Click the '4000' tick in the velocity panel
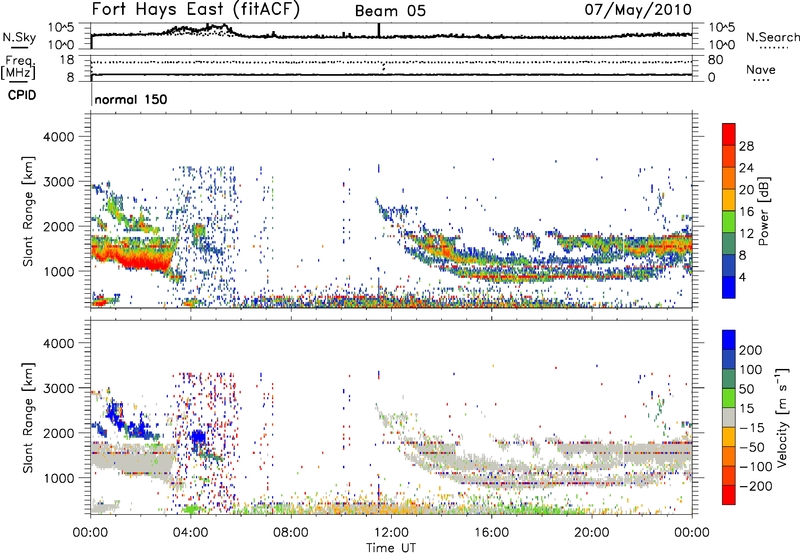Screen dimensions: 800x554 click(x=58, y=343)
